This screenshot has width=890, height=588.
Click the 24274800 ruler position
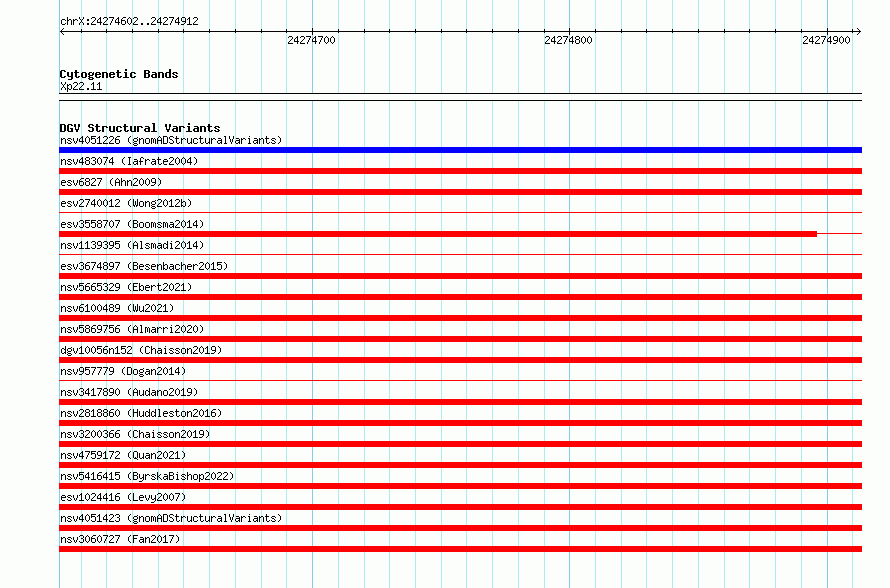568,40
